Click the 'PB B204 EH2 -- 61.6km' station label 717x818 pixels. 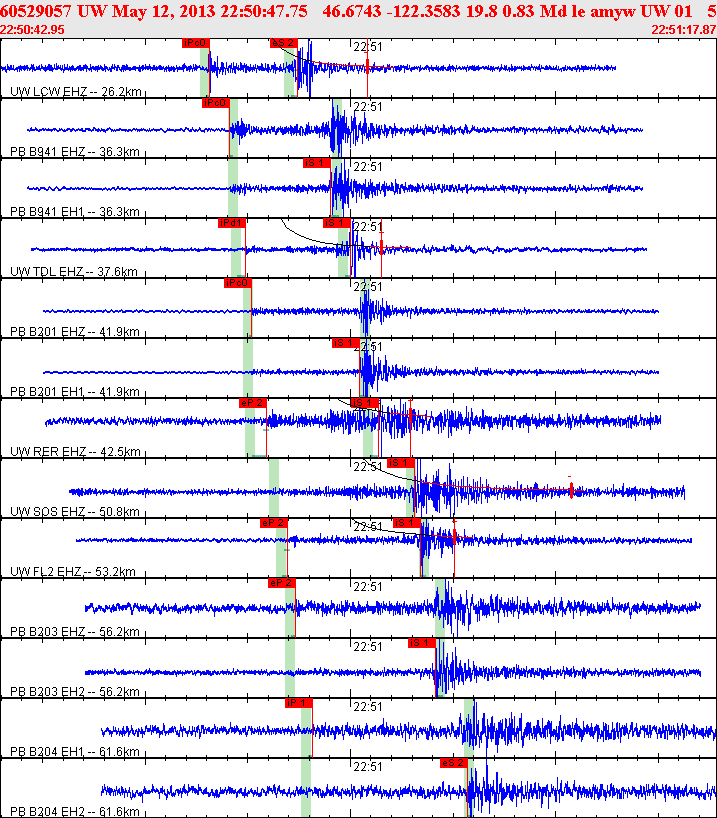click(75, 812)
